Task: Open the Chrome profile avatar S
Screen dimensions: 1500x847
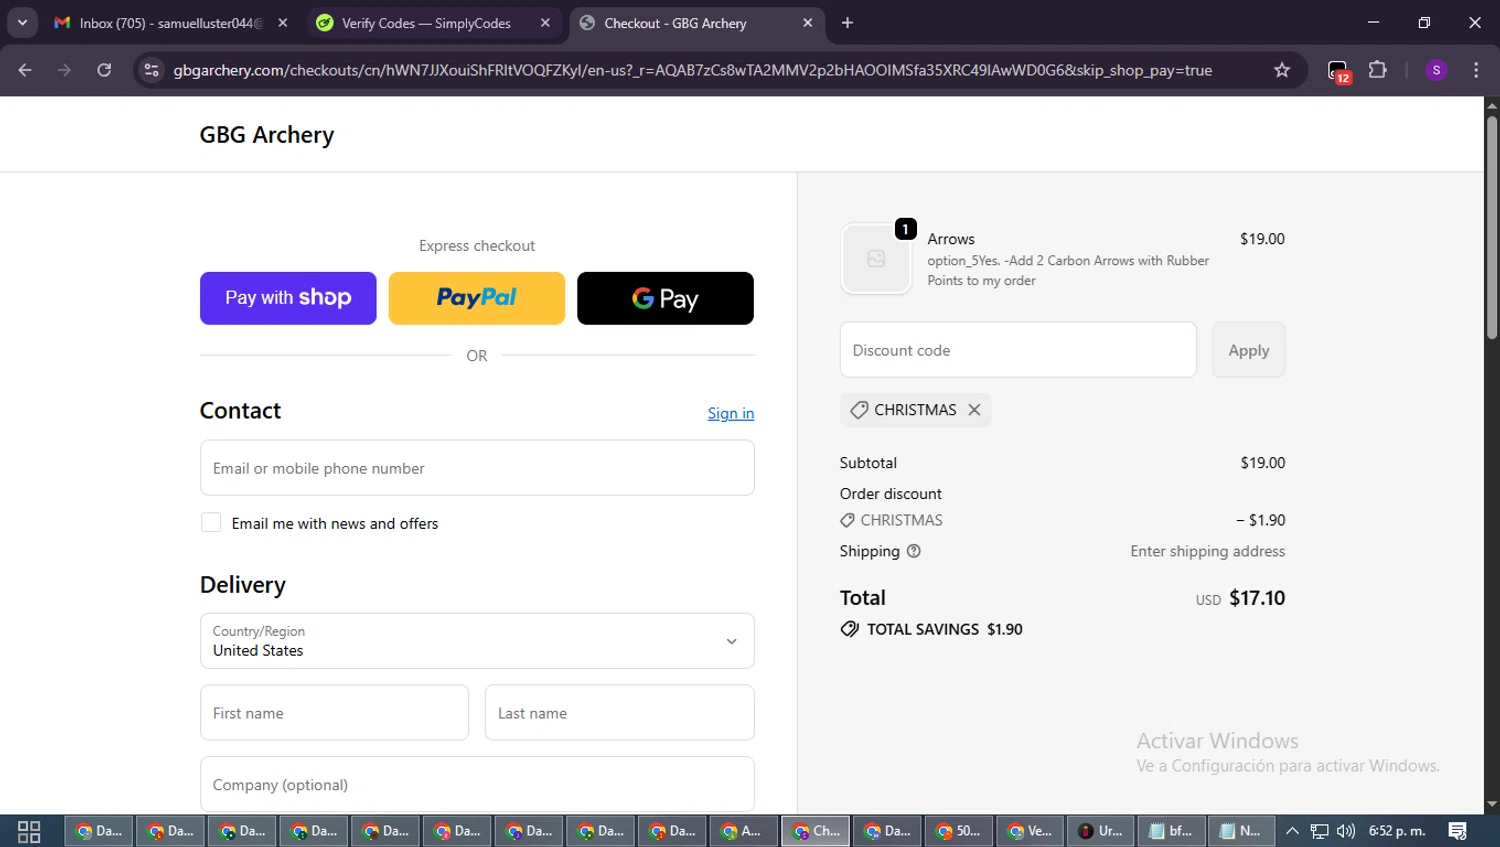Action: (1436, 70)
